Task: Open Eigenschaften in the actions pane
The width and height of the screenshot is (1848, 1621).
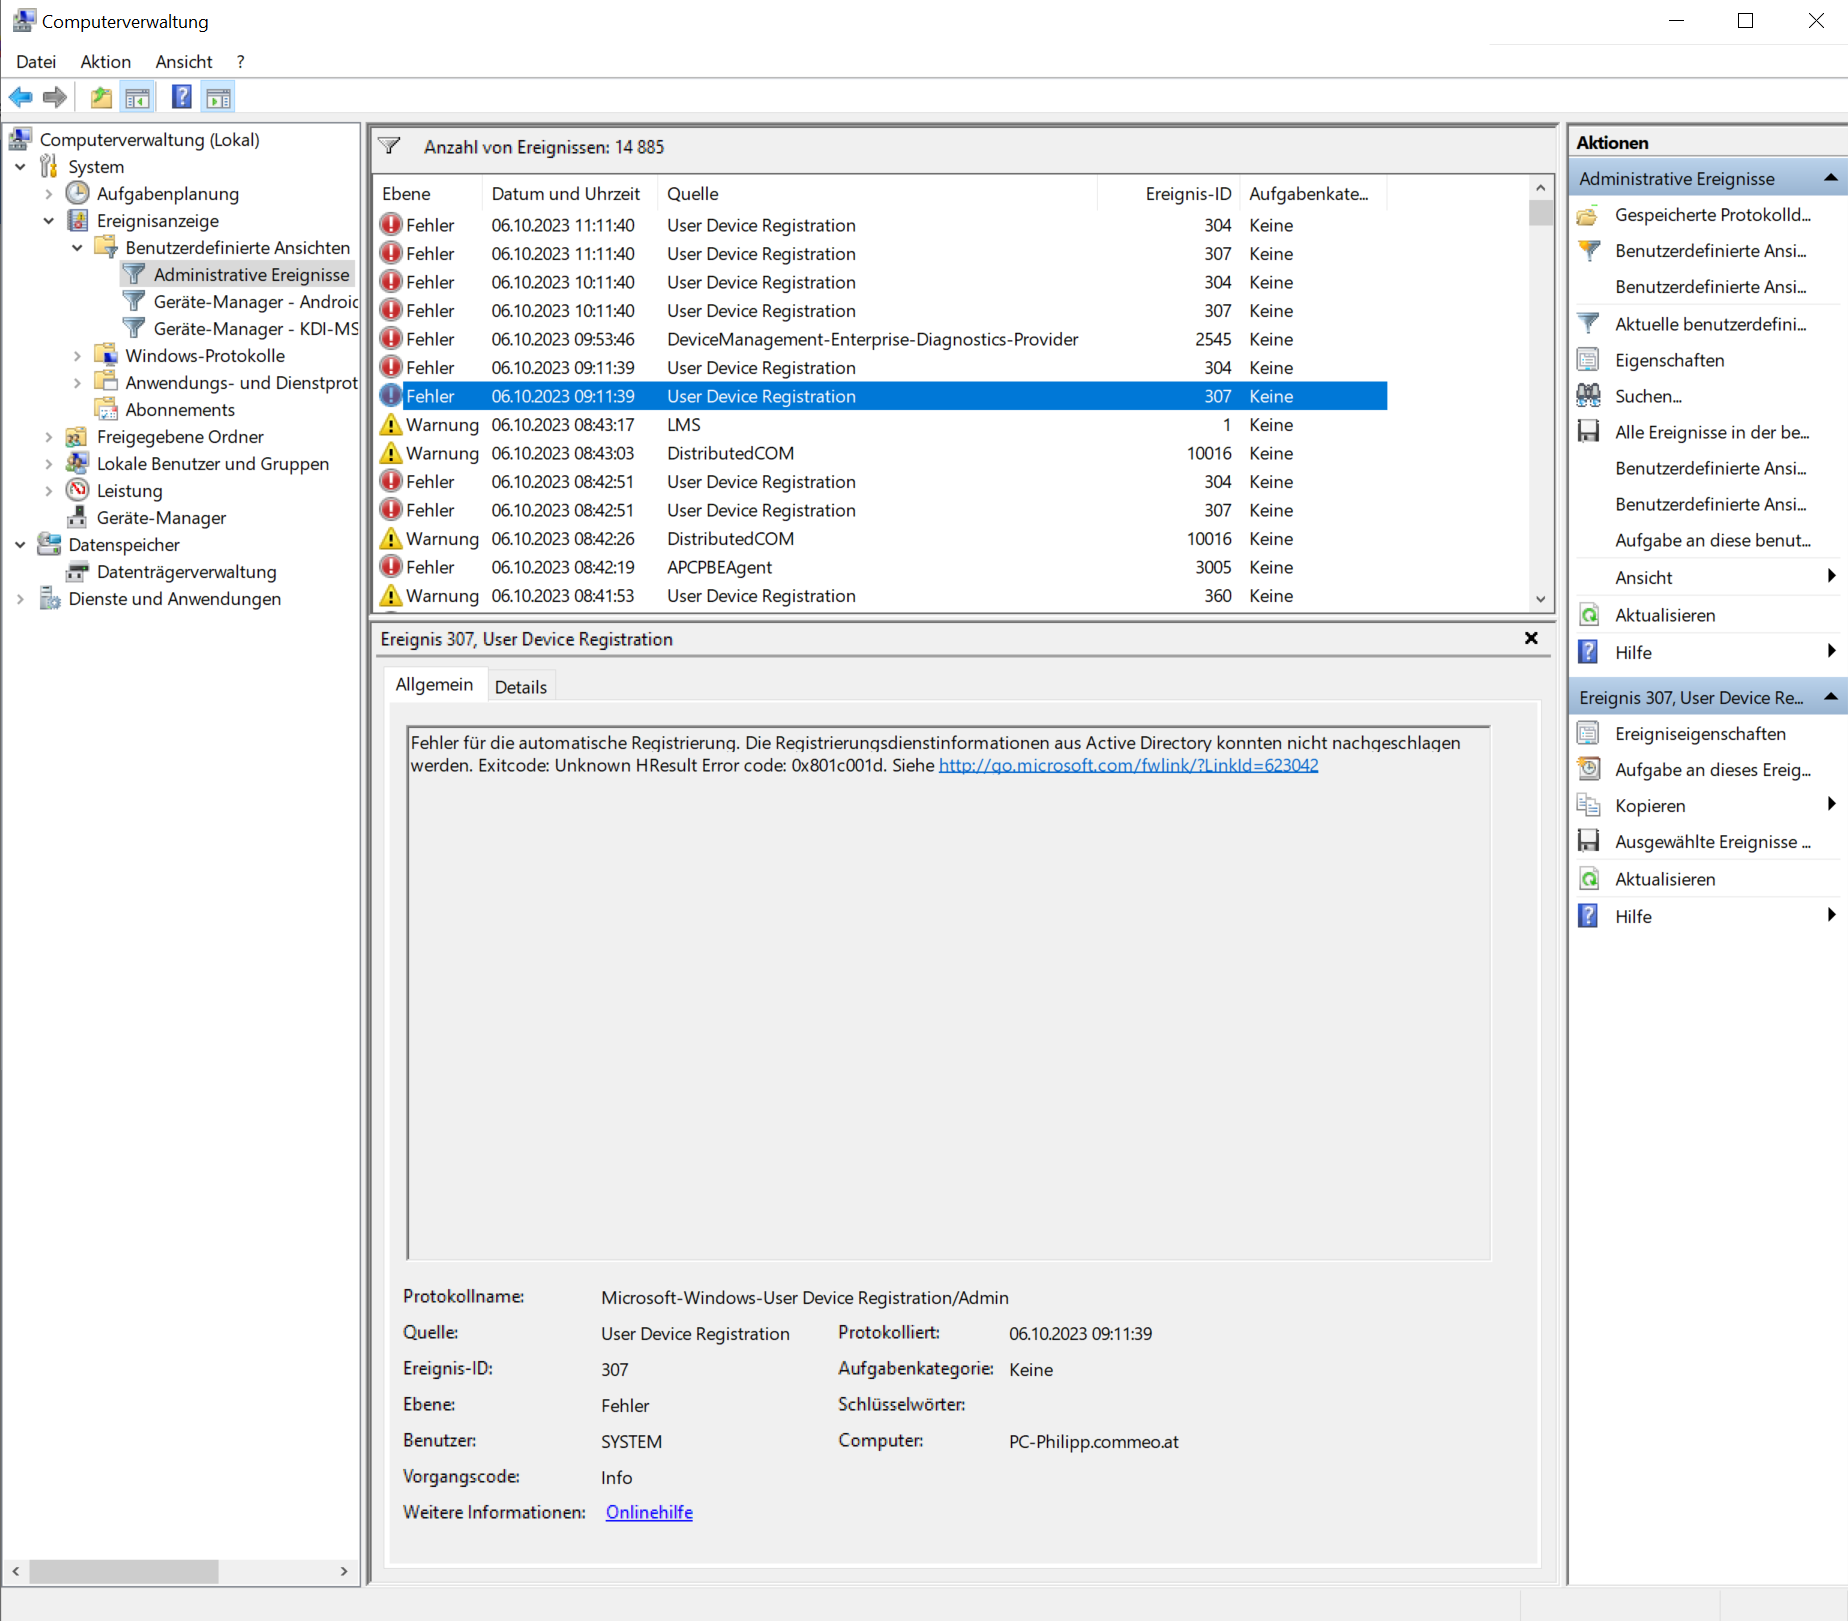Action: pyautogui.click(x=1669, y=360)
